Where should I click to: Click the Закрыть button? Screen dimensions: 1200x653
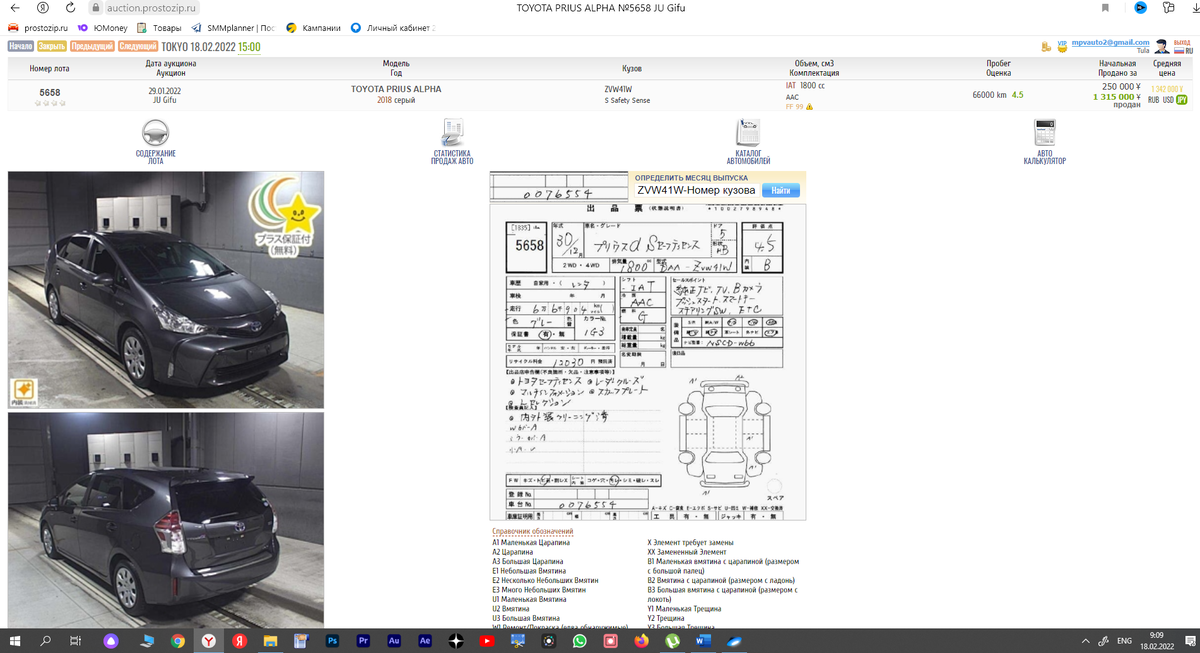(x=53, y=46)
